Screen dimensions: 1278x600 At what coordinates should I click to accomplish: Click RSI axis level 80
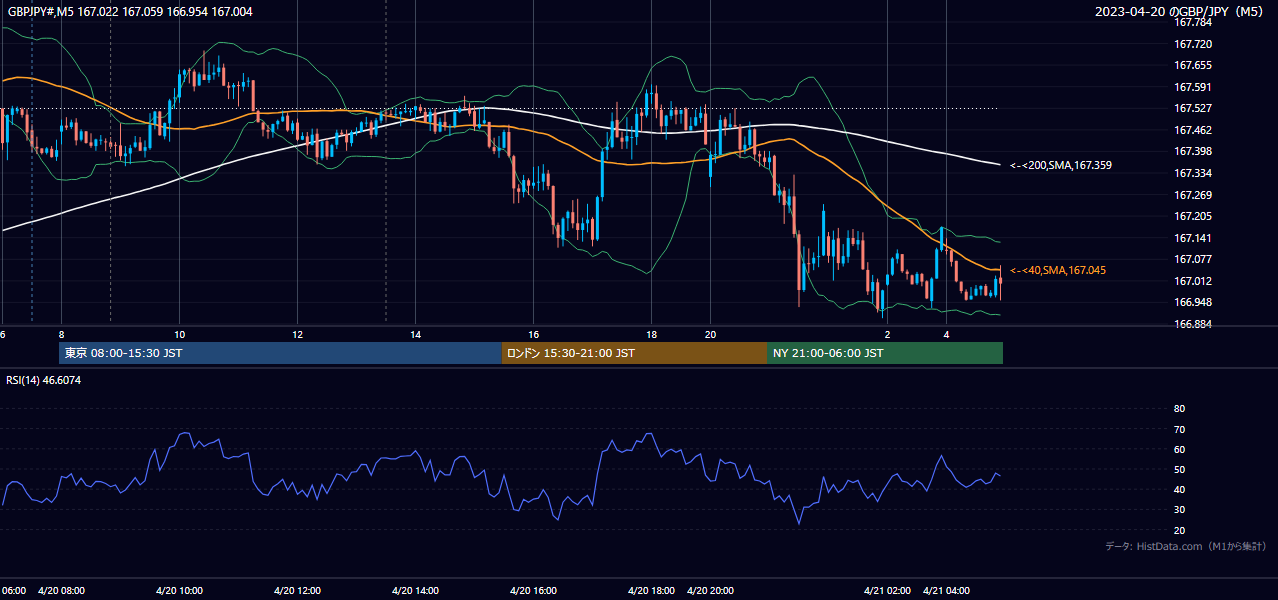[x=1179, y=409]
